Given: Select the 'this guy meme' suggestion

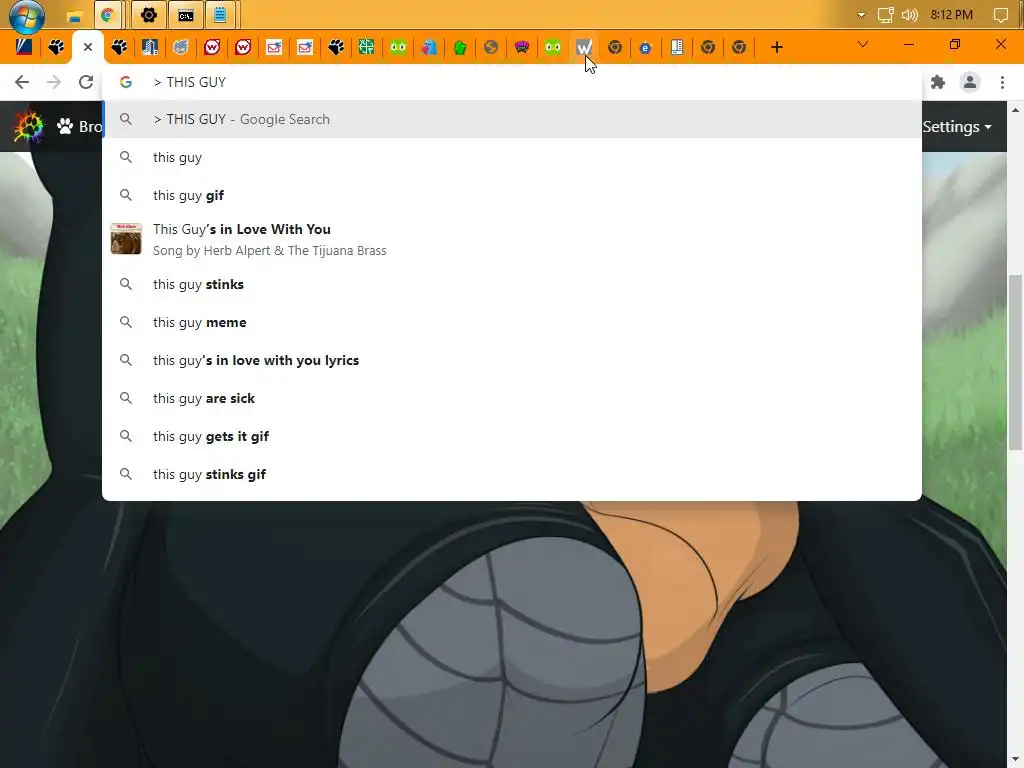Looking at the screenshot, I should pos(512,322).
